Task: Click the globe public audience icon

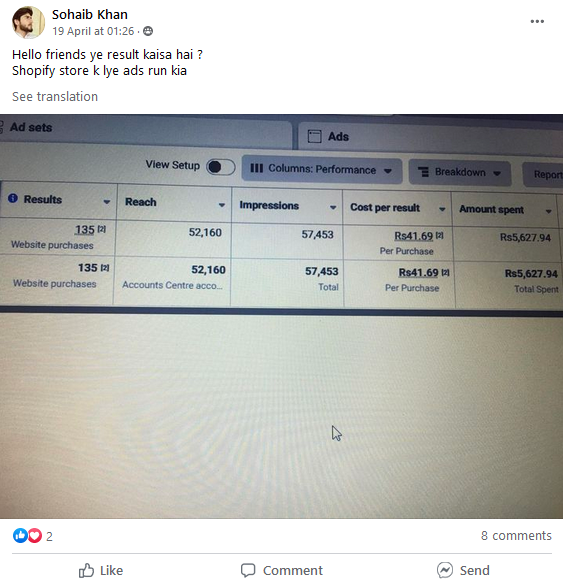Action: [x=148, y=31]
